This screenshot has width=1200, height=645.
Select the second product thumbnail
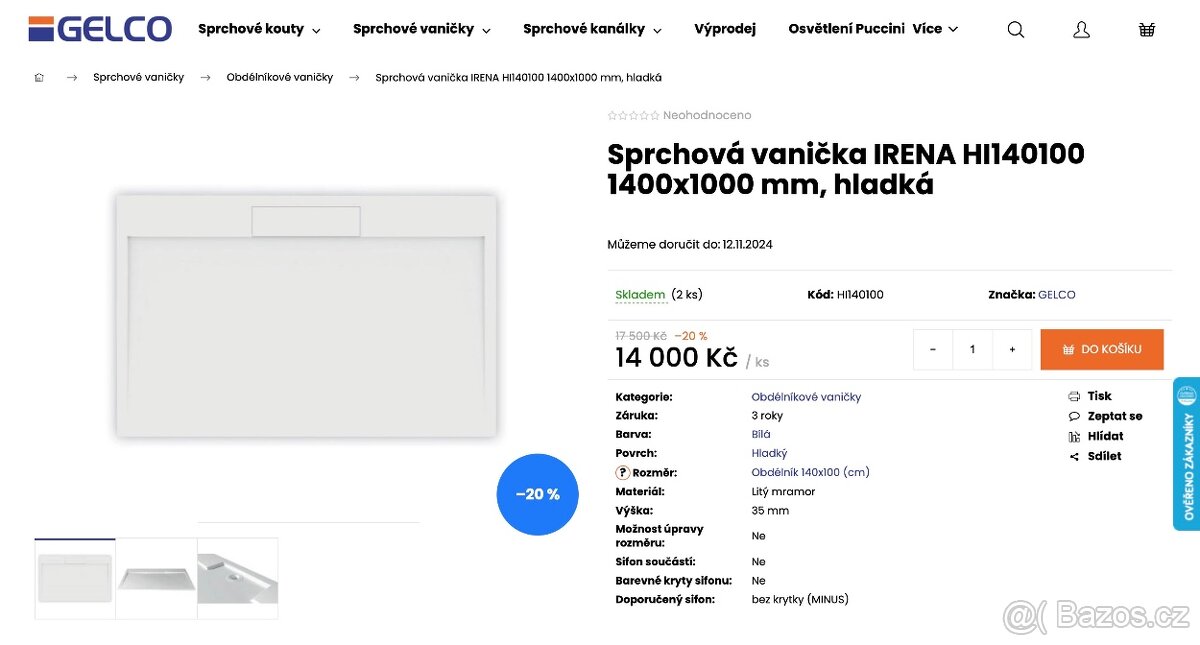point(156,578)
